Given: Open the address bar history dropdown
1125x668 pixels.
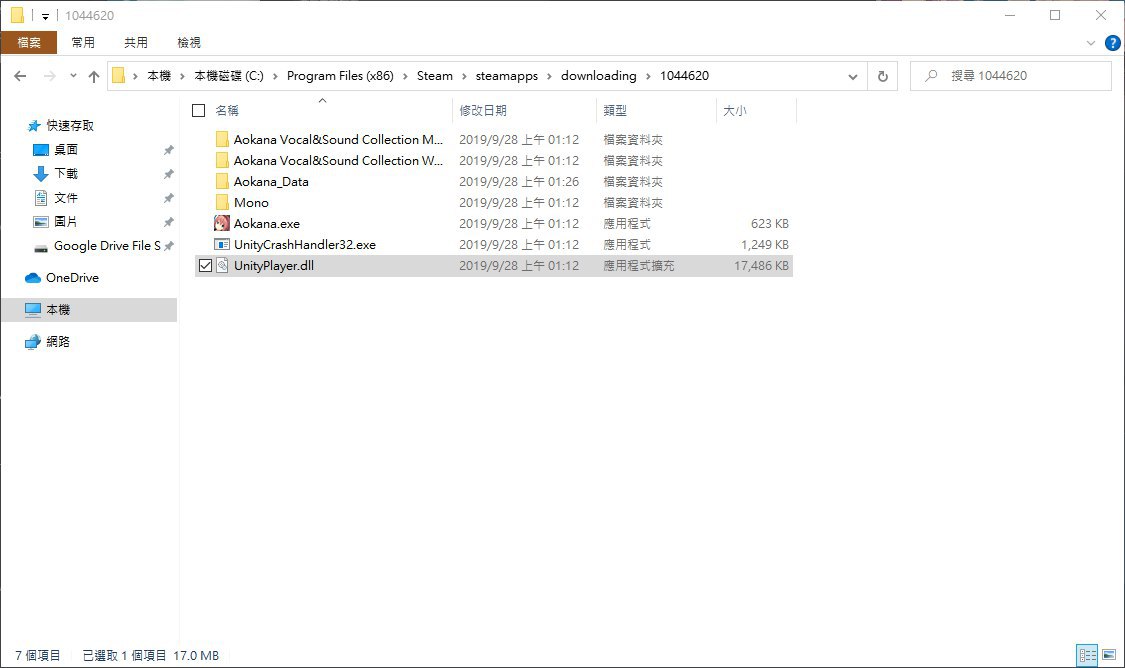Looking at the screenshot, I should point(852,76).
